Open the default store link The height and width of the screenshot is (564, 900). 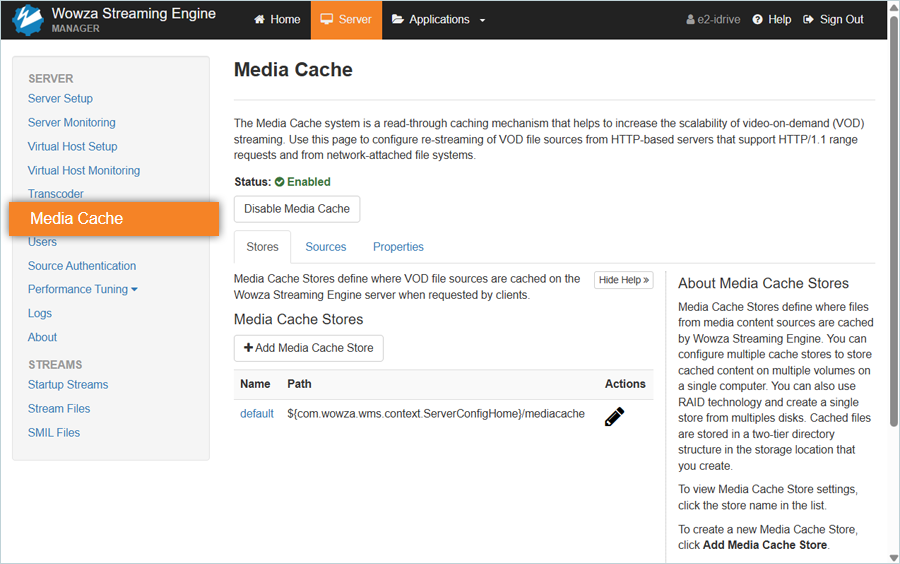click(x=257, y=414)
